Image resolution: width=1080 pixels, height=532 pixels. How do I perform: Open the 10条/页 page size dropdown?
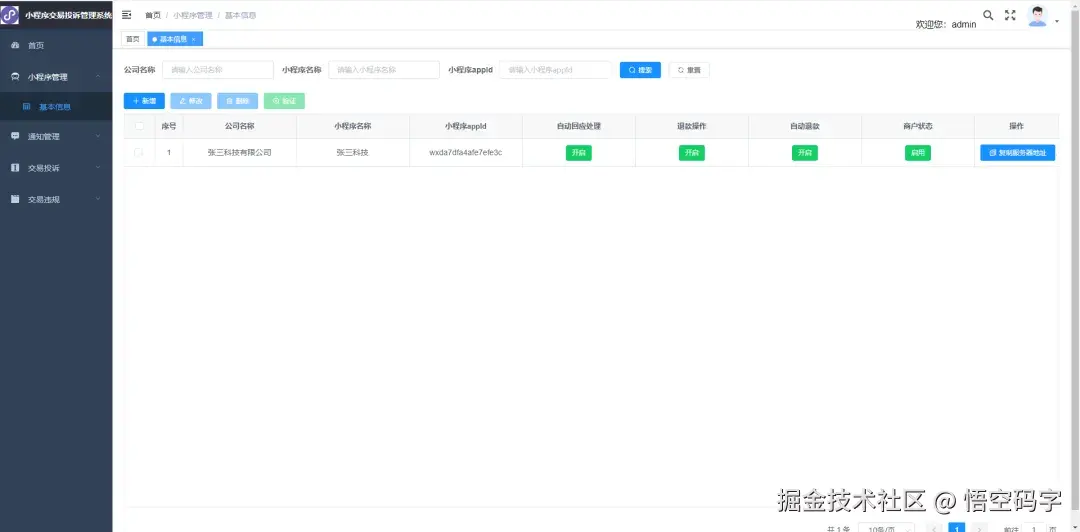(x=886, y=529)
